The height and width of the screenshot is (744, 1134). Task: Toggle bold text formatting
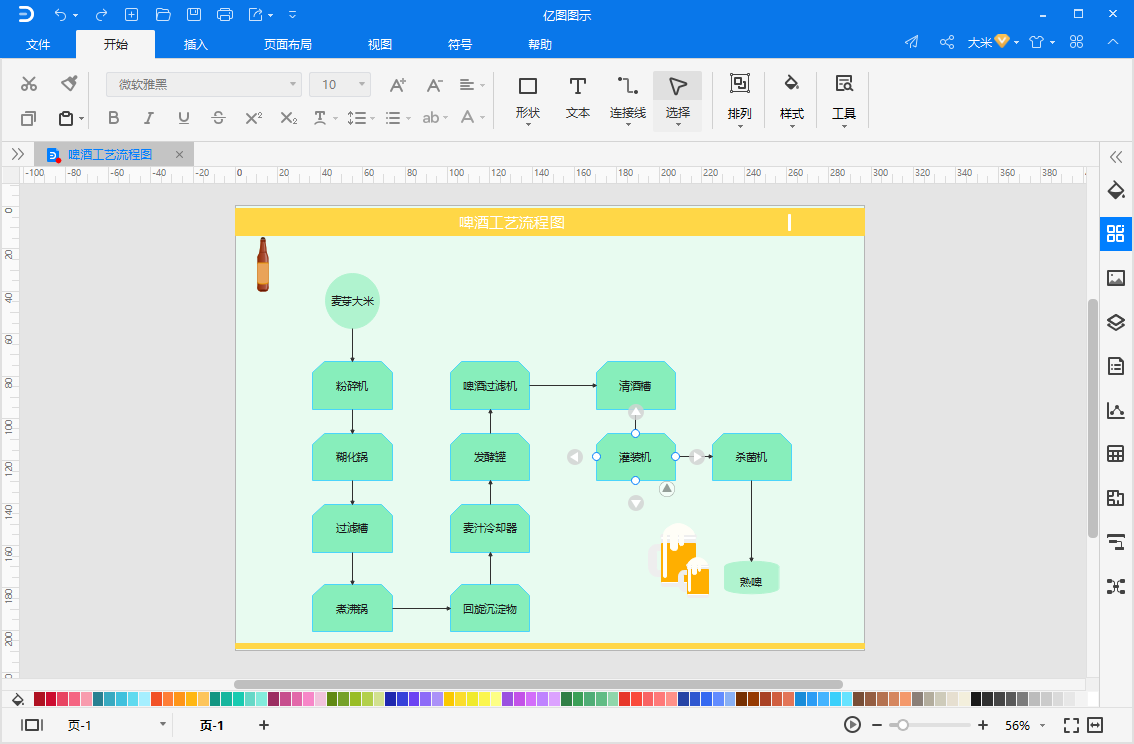pyautogui.click(x=113, y=118)
